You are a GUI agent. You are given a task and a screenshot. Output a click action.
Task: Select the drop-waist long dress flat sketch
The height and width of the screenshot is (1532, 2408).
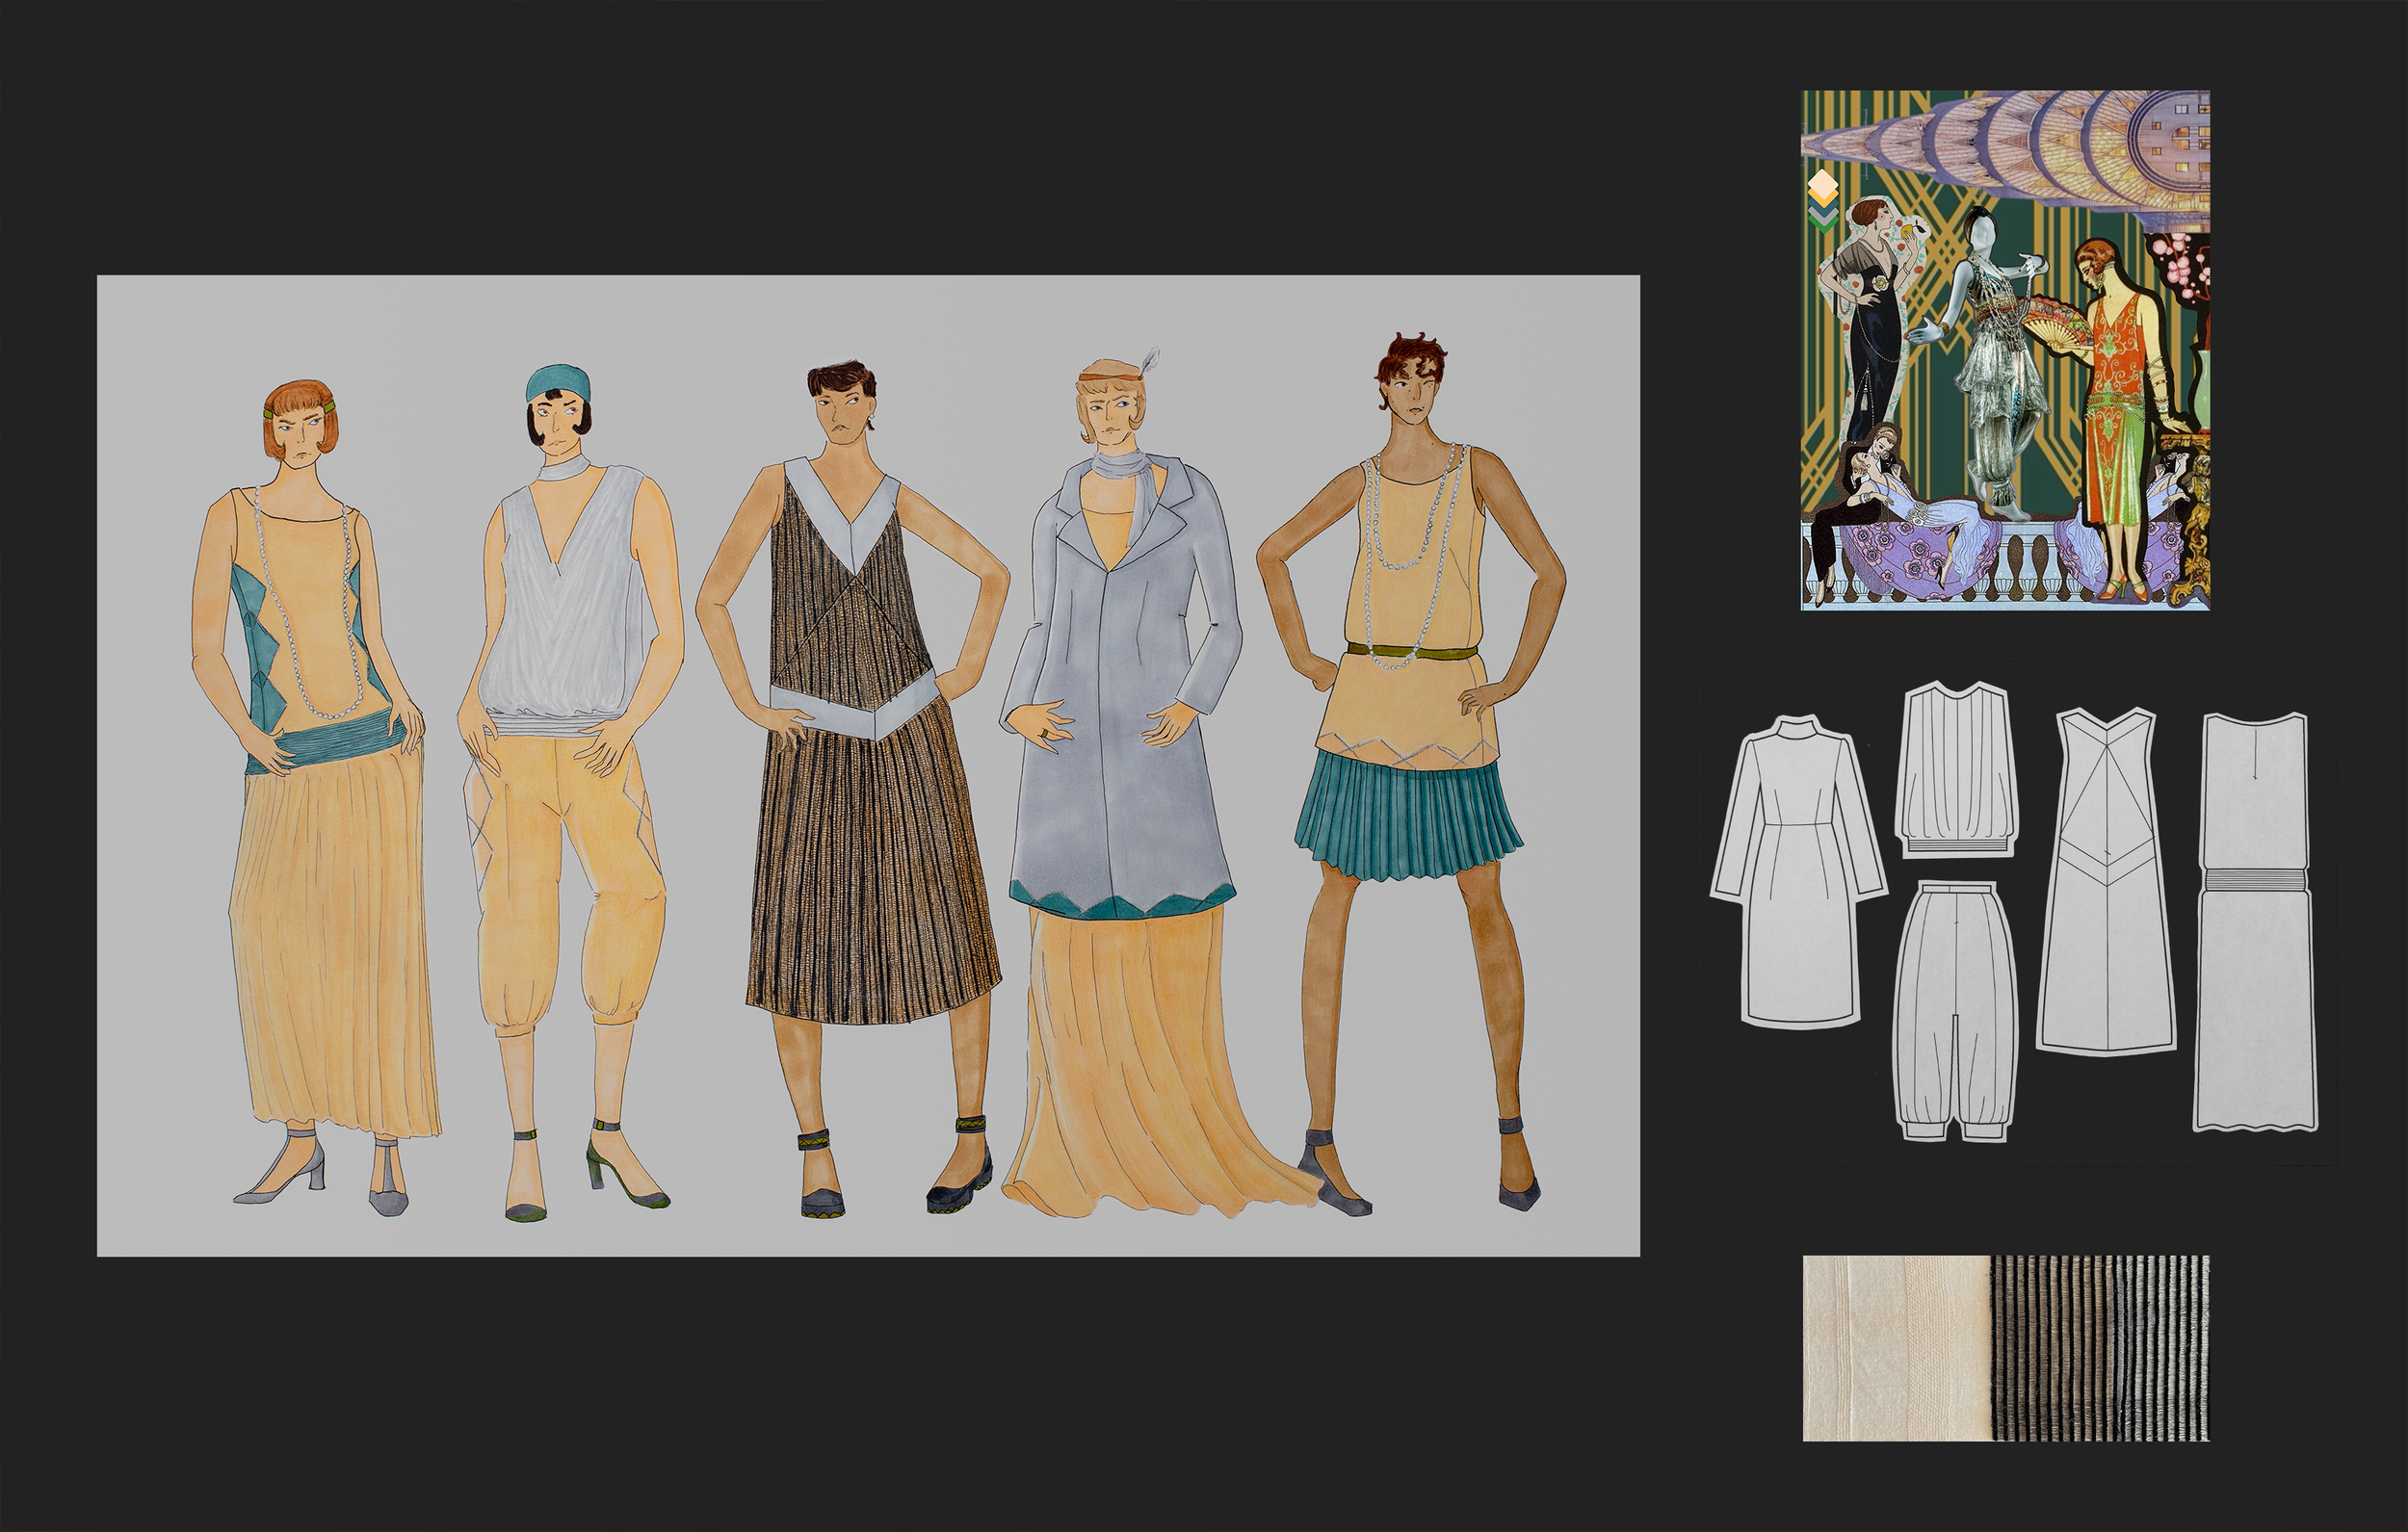tap(2256, 922)
